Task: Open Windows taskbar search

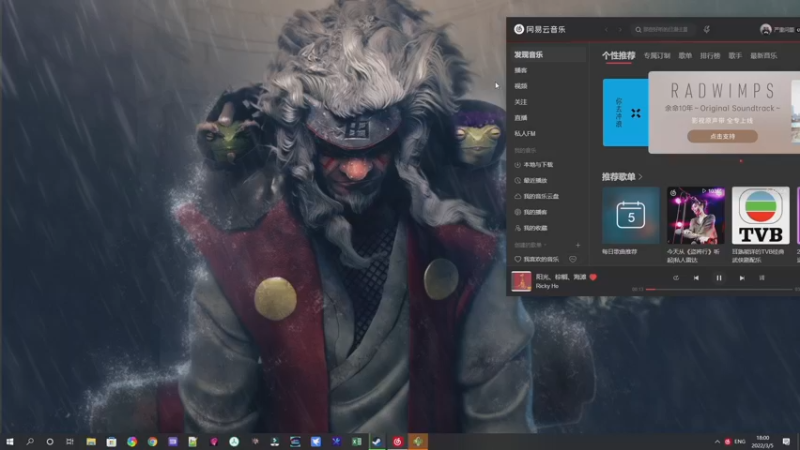Action: click(30, 442)
